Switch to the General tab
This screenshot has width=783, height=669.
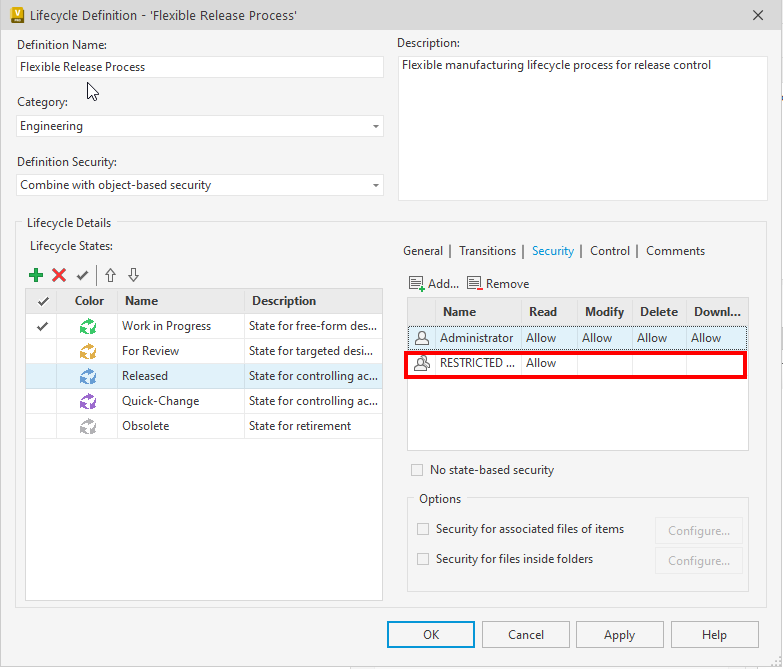tap(423, 251)
